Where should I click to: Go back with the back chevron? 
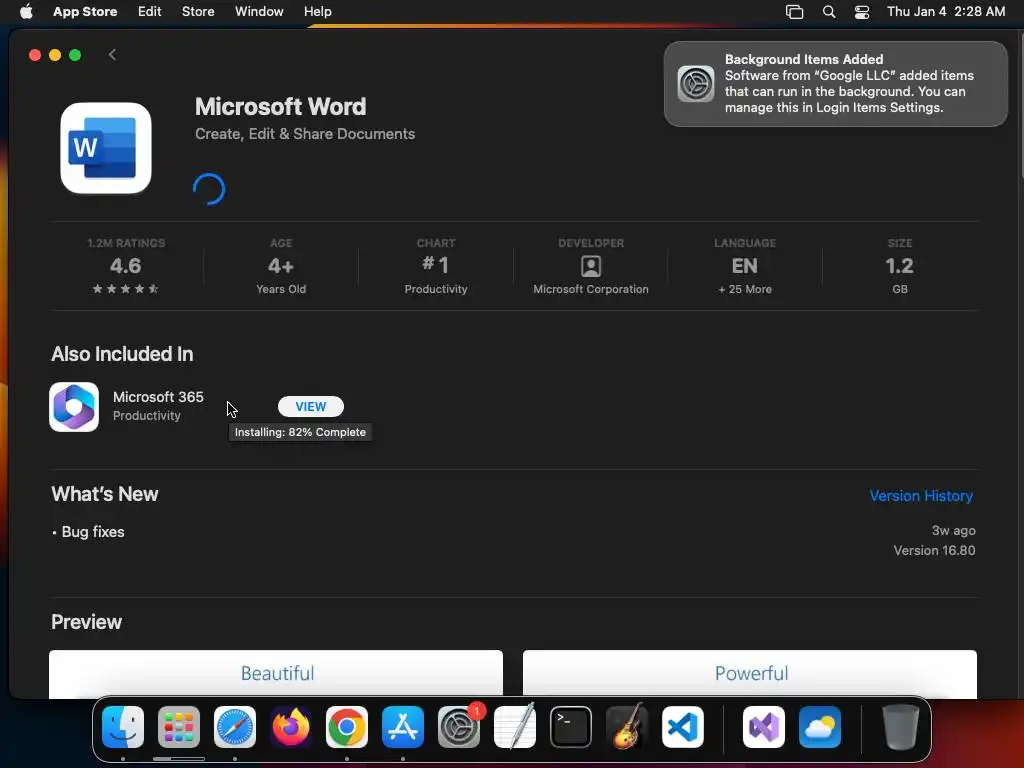tap(112, 55)
